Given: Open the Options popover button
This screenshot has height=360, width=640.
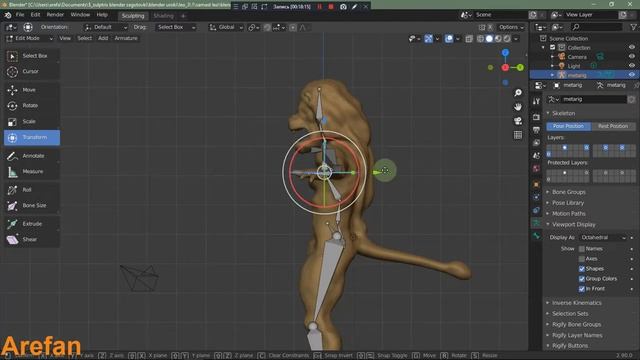Looking at the screenshot, I should (x=511, y=27).
